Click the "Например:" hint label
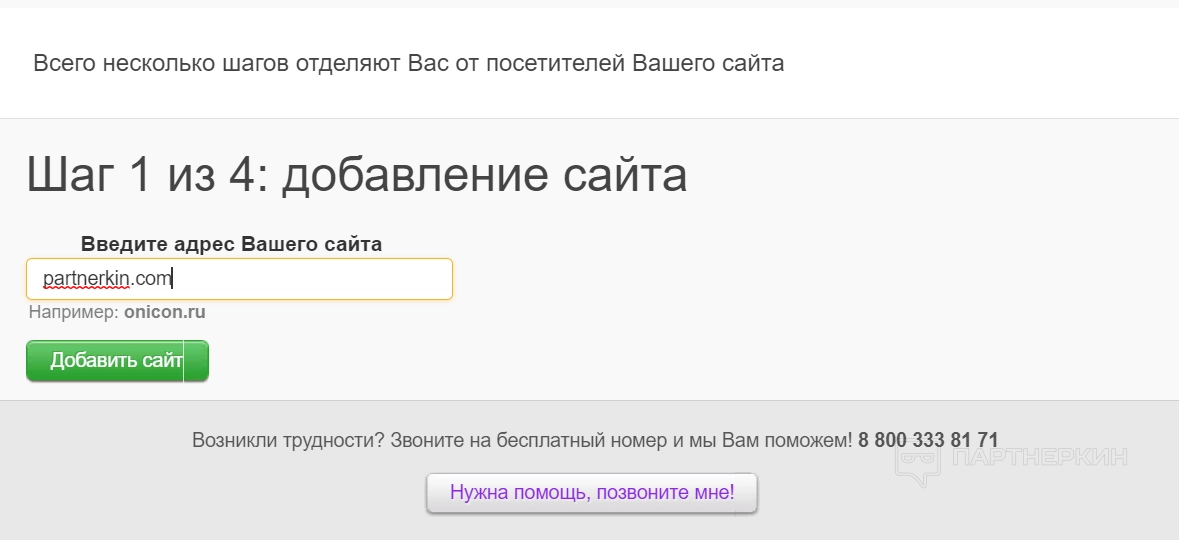The image size is (1179, 540). (x=74, y=312)
